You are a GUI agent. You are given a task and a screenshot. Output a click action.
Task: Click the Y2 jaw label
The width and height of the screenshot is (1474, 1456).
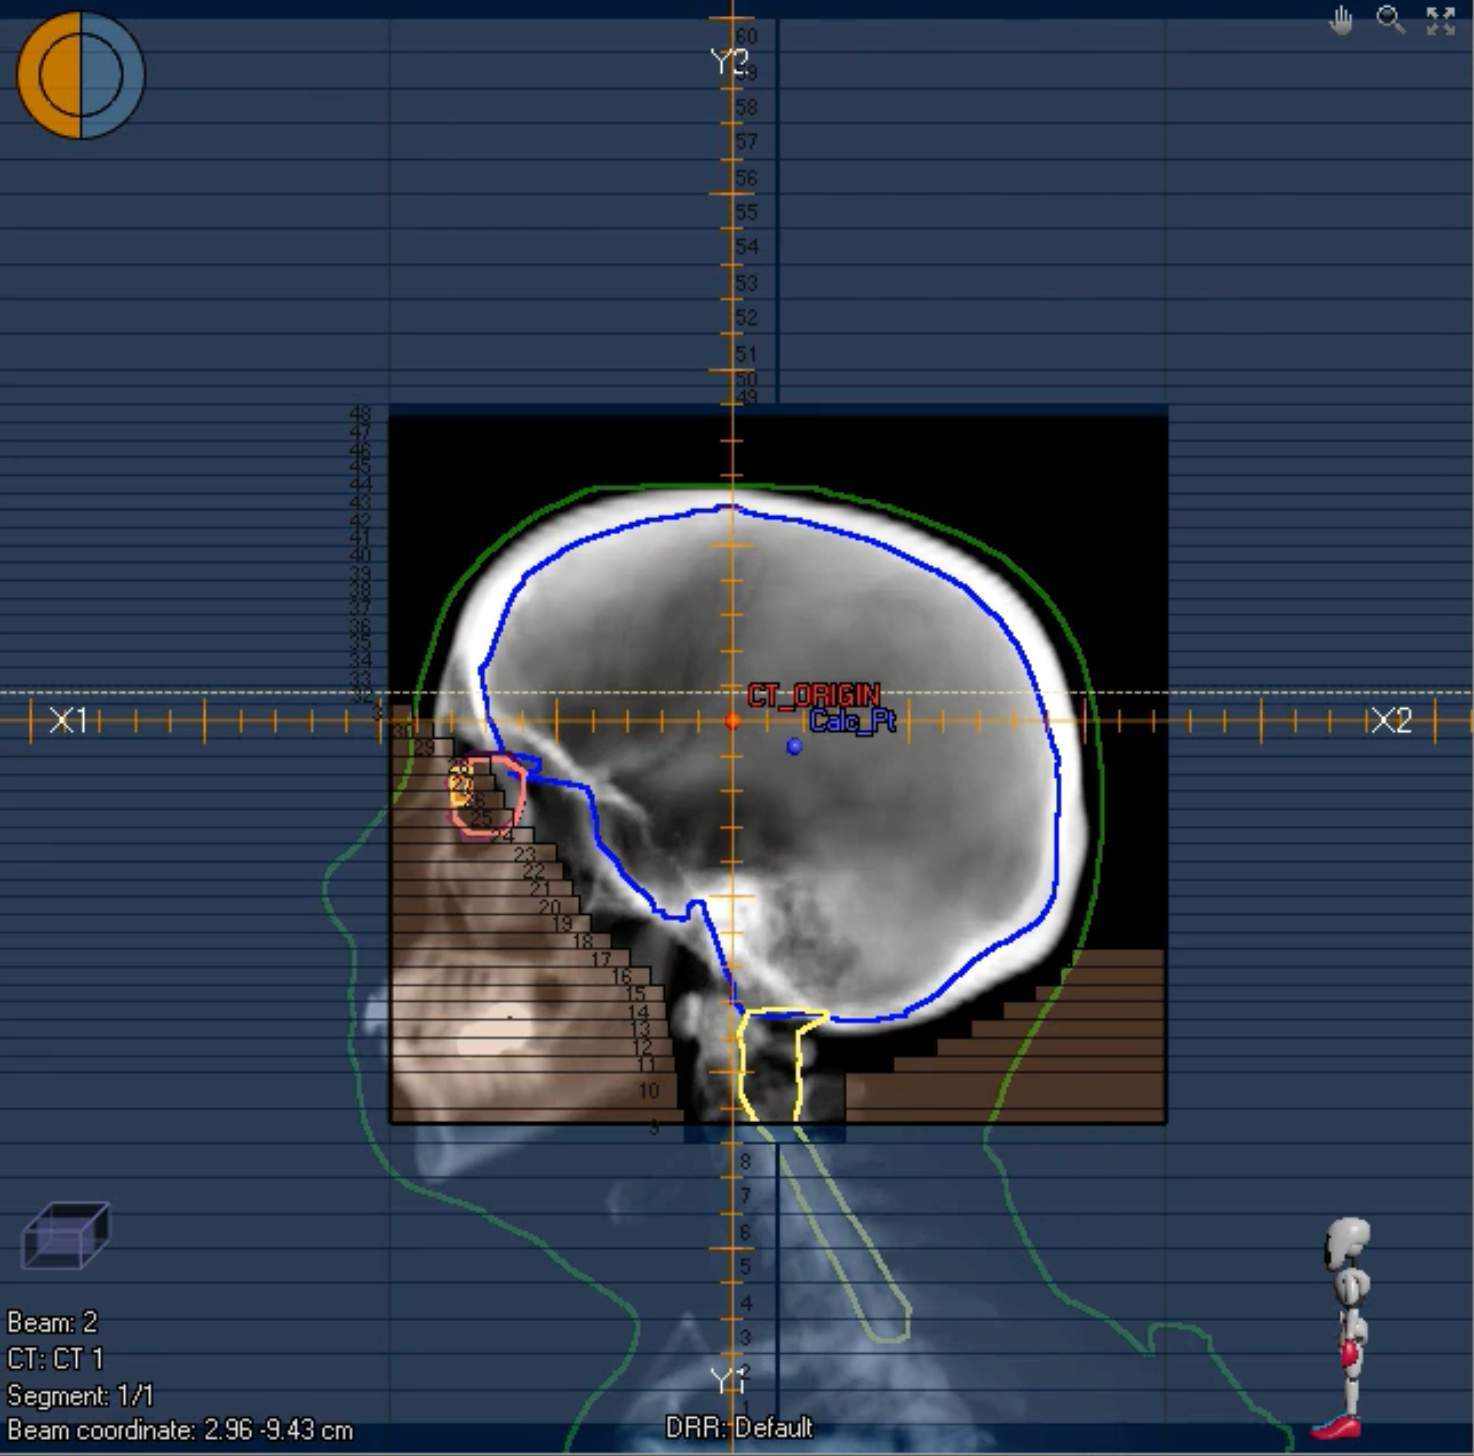pos(729,62)
